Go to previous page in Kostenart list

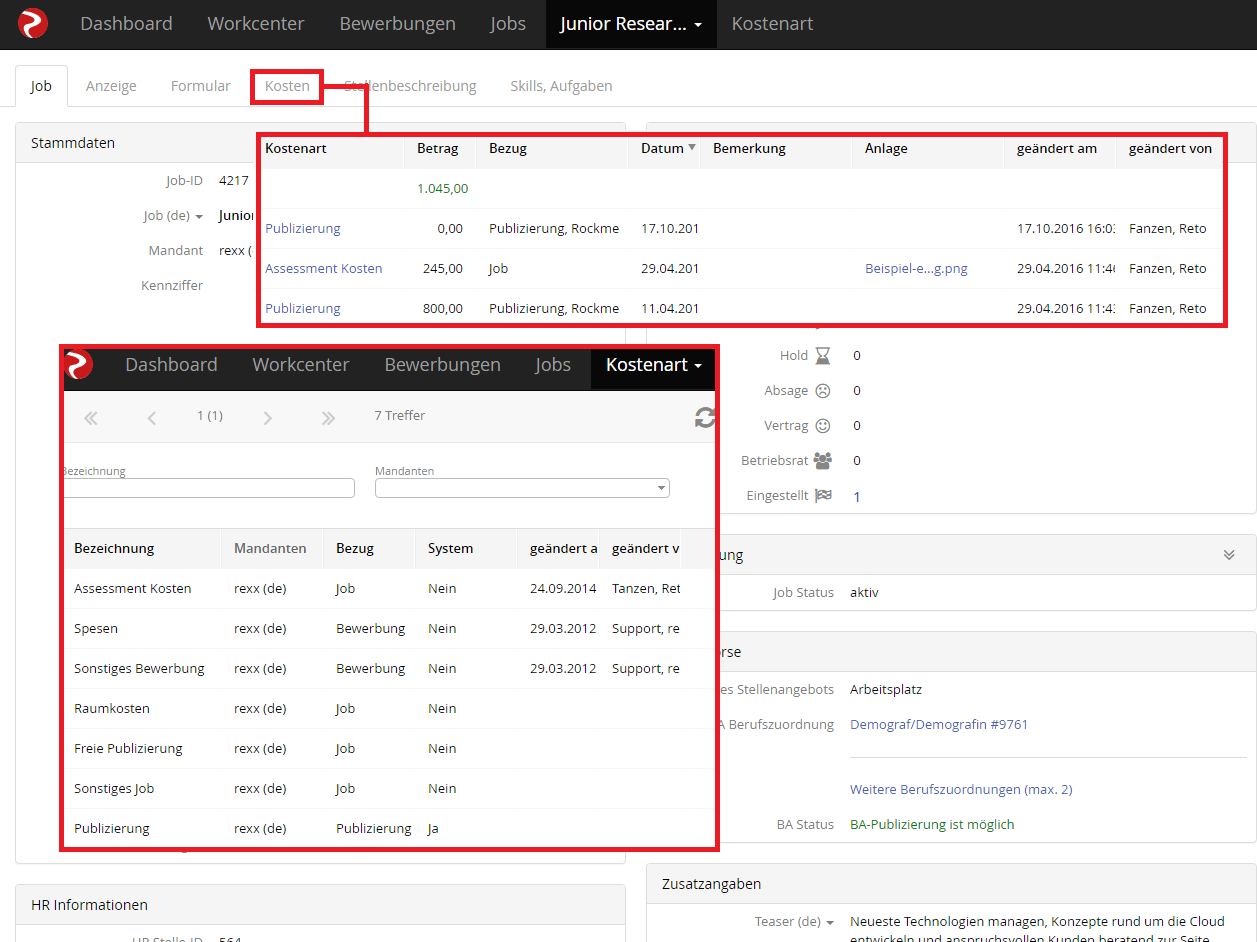point(152,418)
